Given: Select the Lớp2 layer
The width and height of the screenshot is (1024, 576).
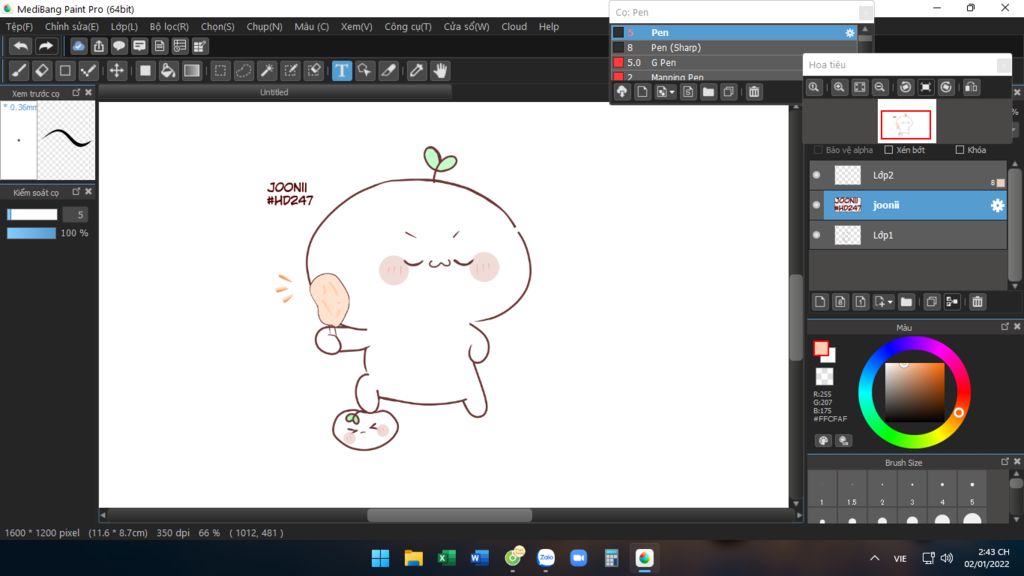Looking at the screenshot, I should point(908,175).
